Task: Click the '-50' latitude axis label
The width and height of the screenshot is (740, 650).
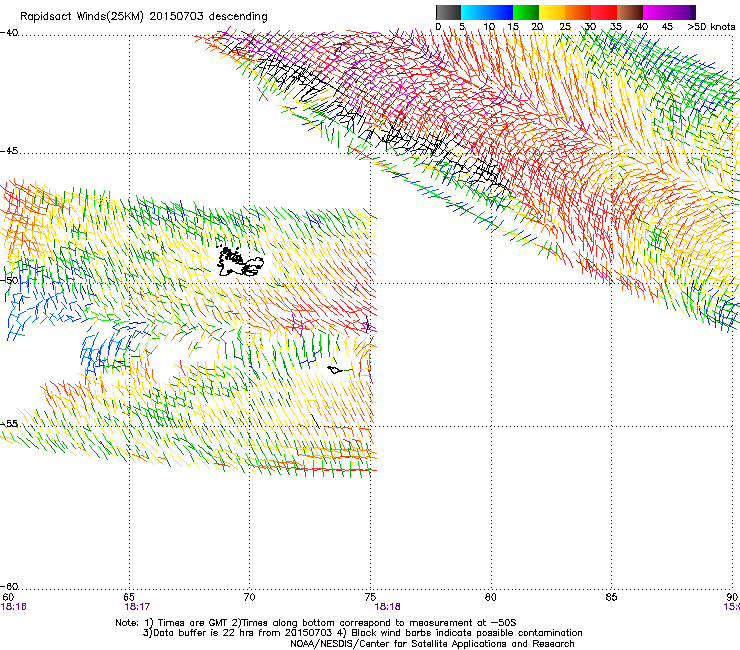Action: coord(9,280)
